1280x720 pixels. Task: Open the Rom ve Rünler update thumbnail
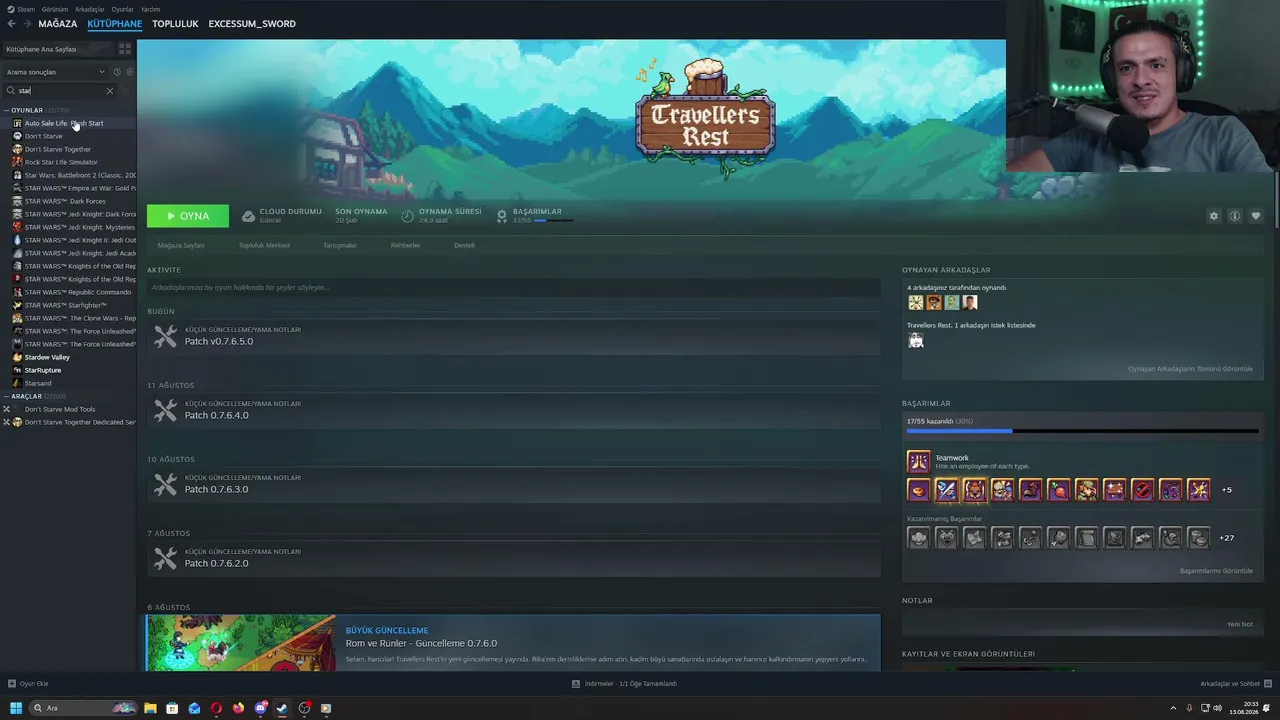tap(241, 643)
